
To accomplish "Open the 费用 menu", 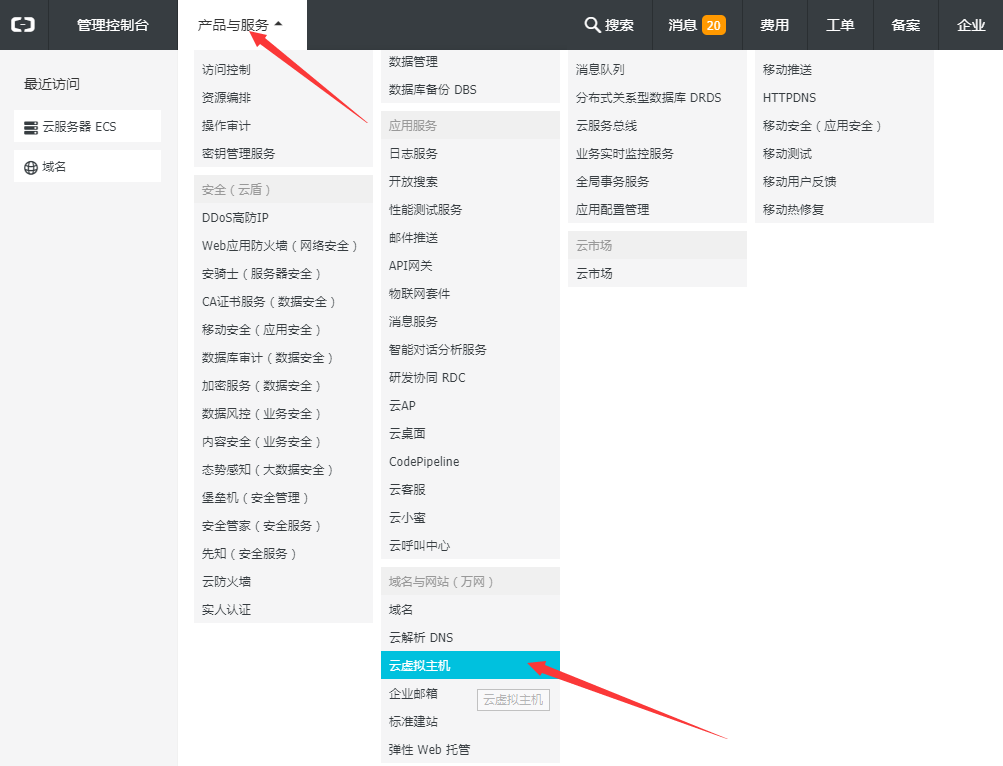I will (775, 25).
